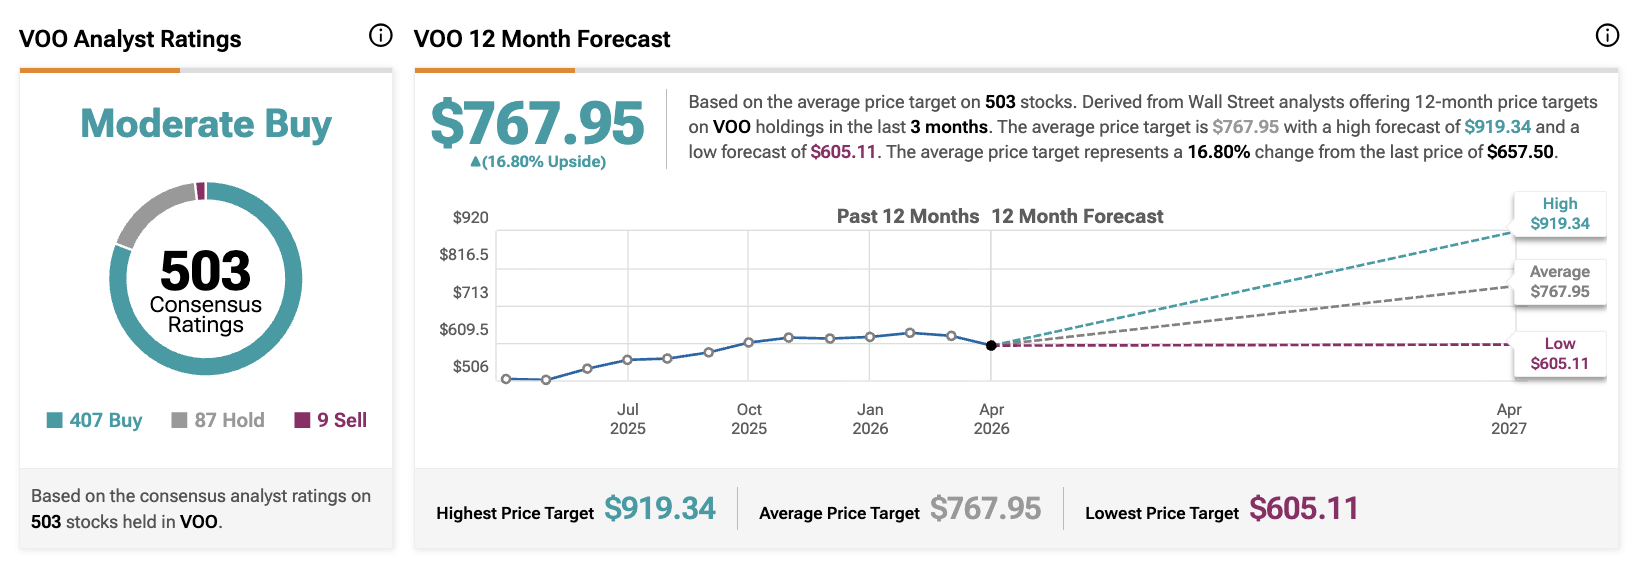Viewport: 1640px width, 574px height.
Task: Open the Low $605.11 forecast tag
Action: click(1560, 354)
